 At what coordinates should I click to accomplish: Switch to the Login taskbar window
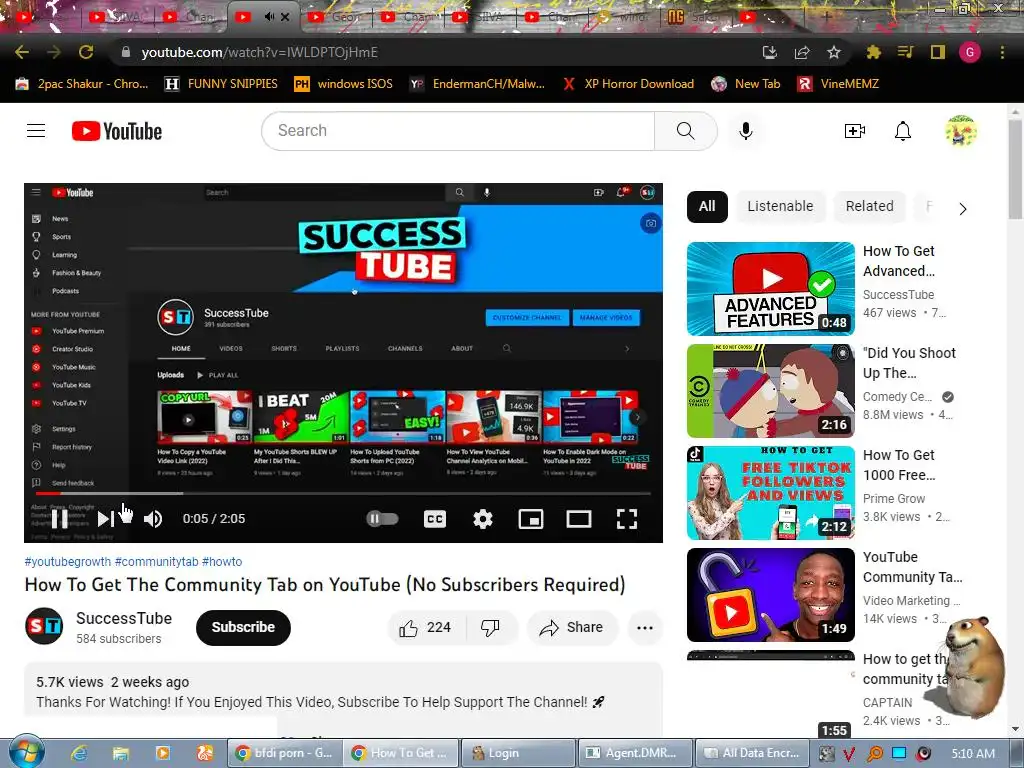tap(519, 753)
